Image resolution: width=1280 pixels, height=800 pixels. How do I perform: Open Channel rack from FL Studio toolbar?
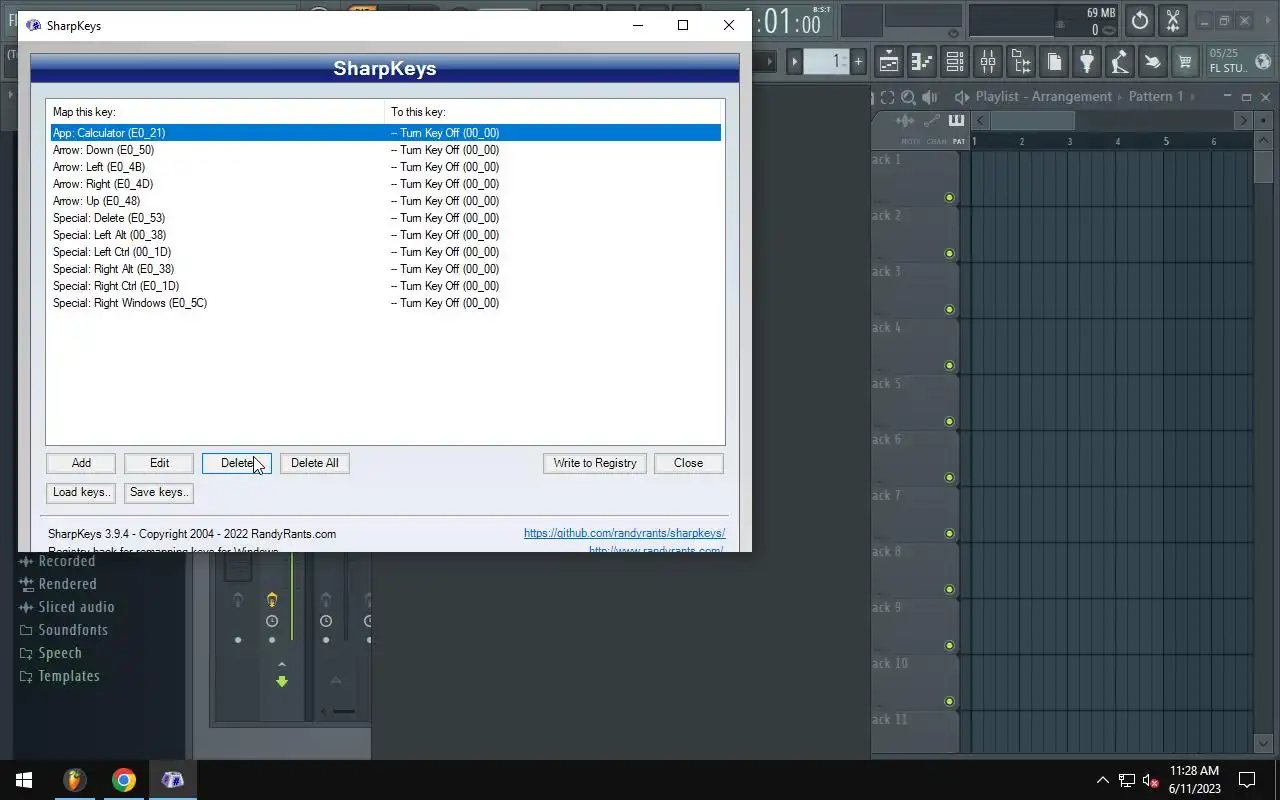955,62
